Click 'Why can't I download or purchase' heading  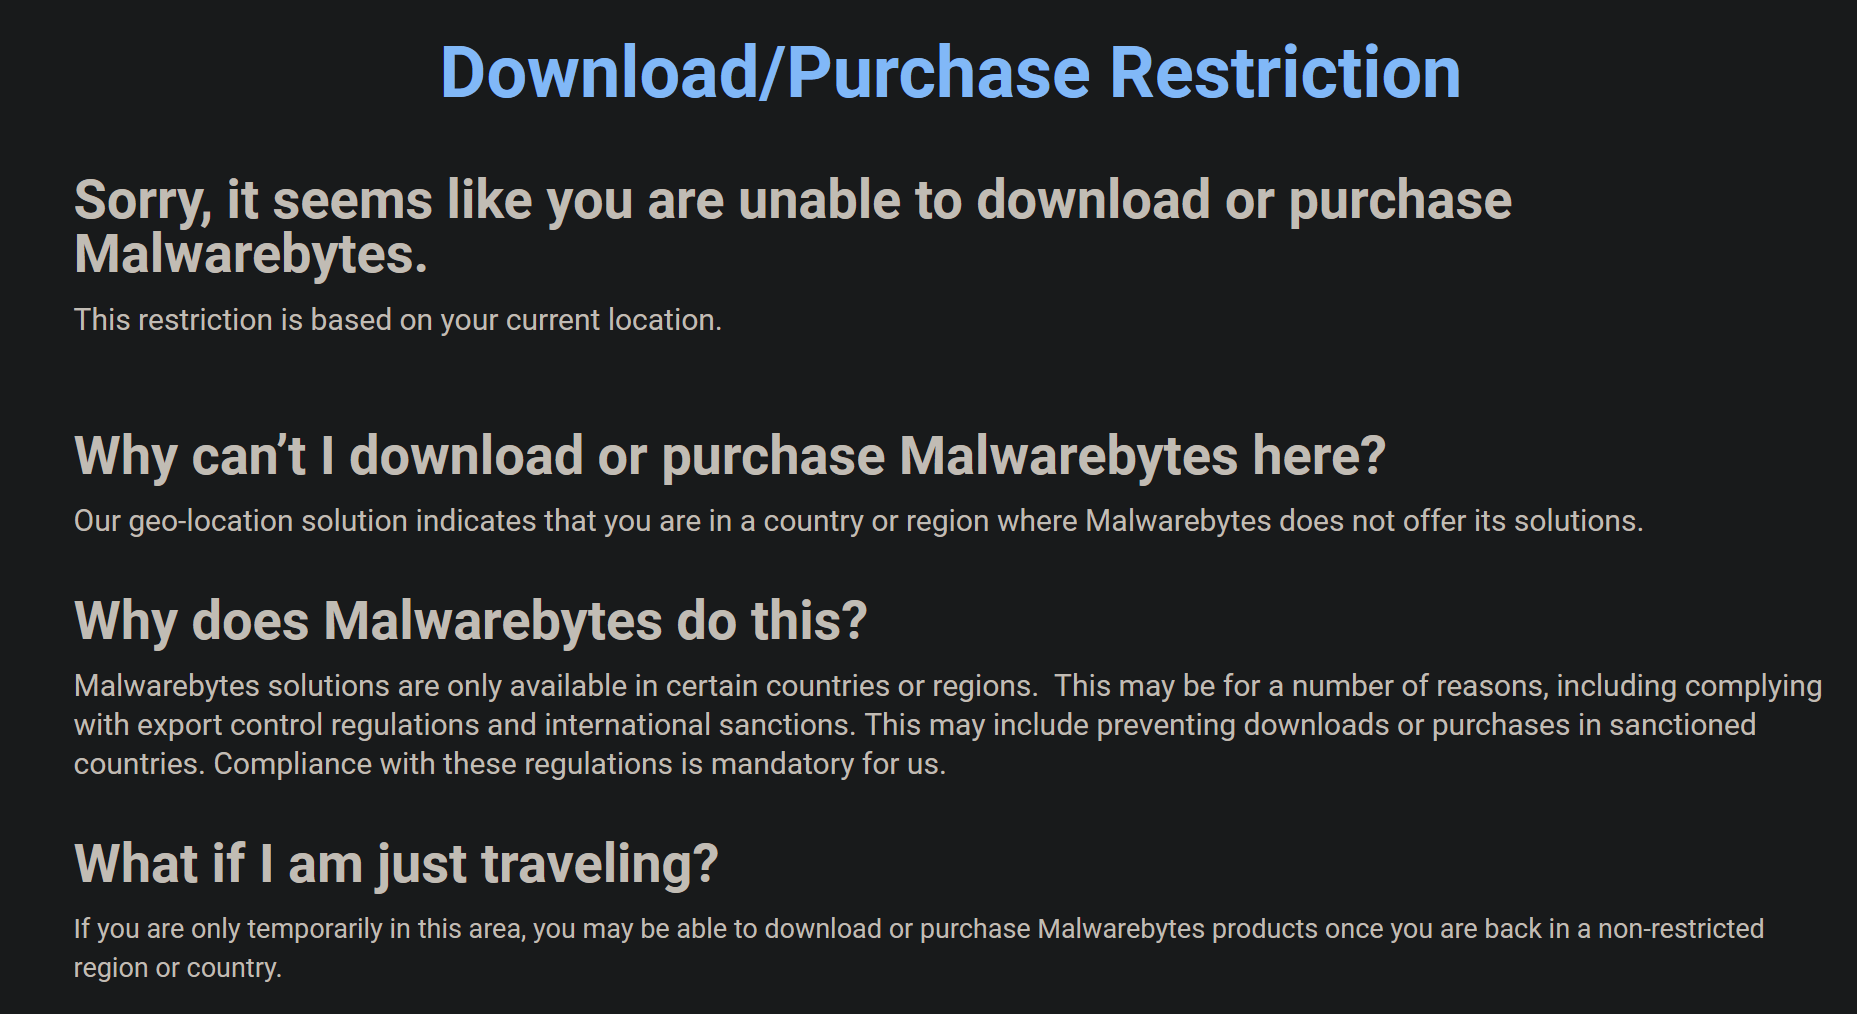[730, 457]
